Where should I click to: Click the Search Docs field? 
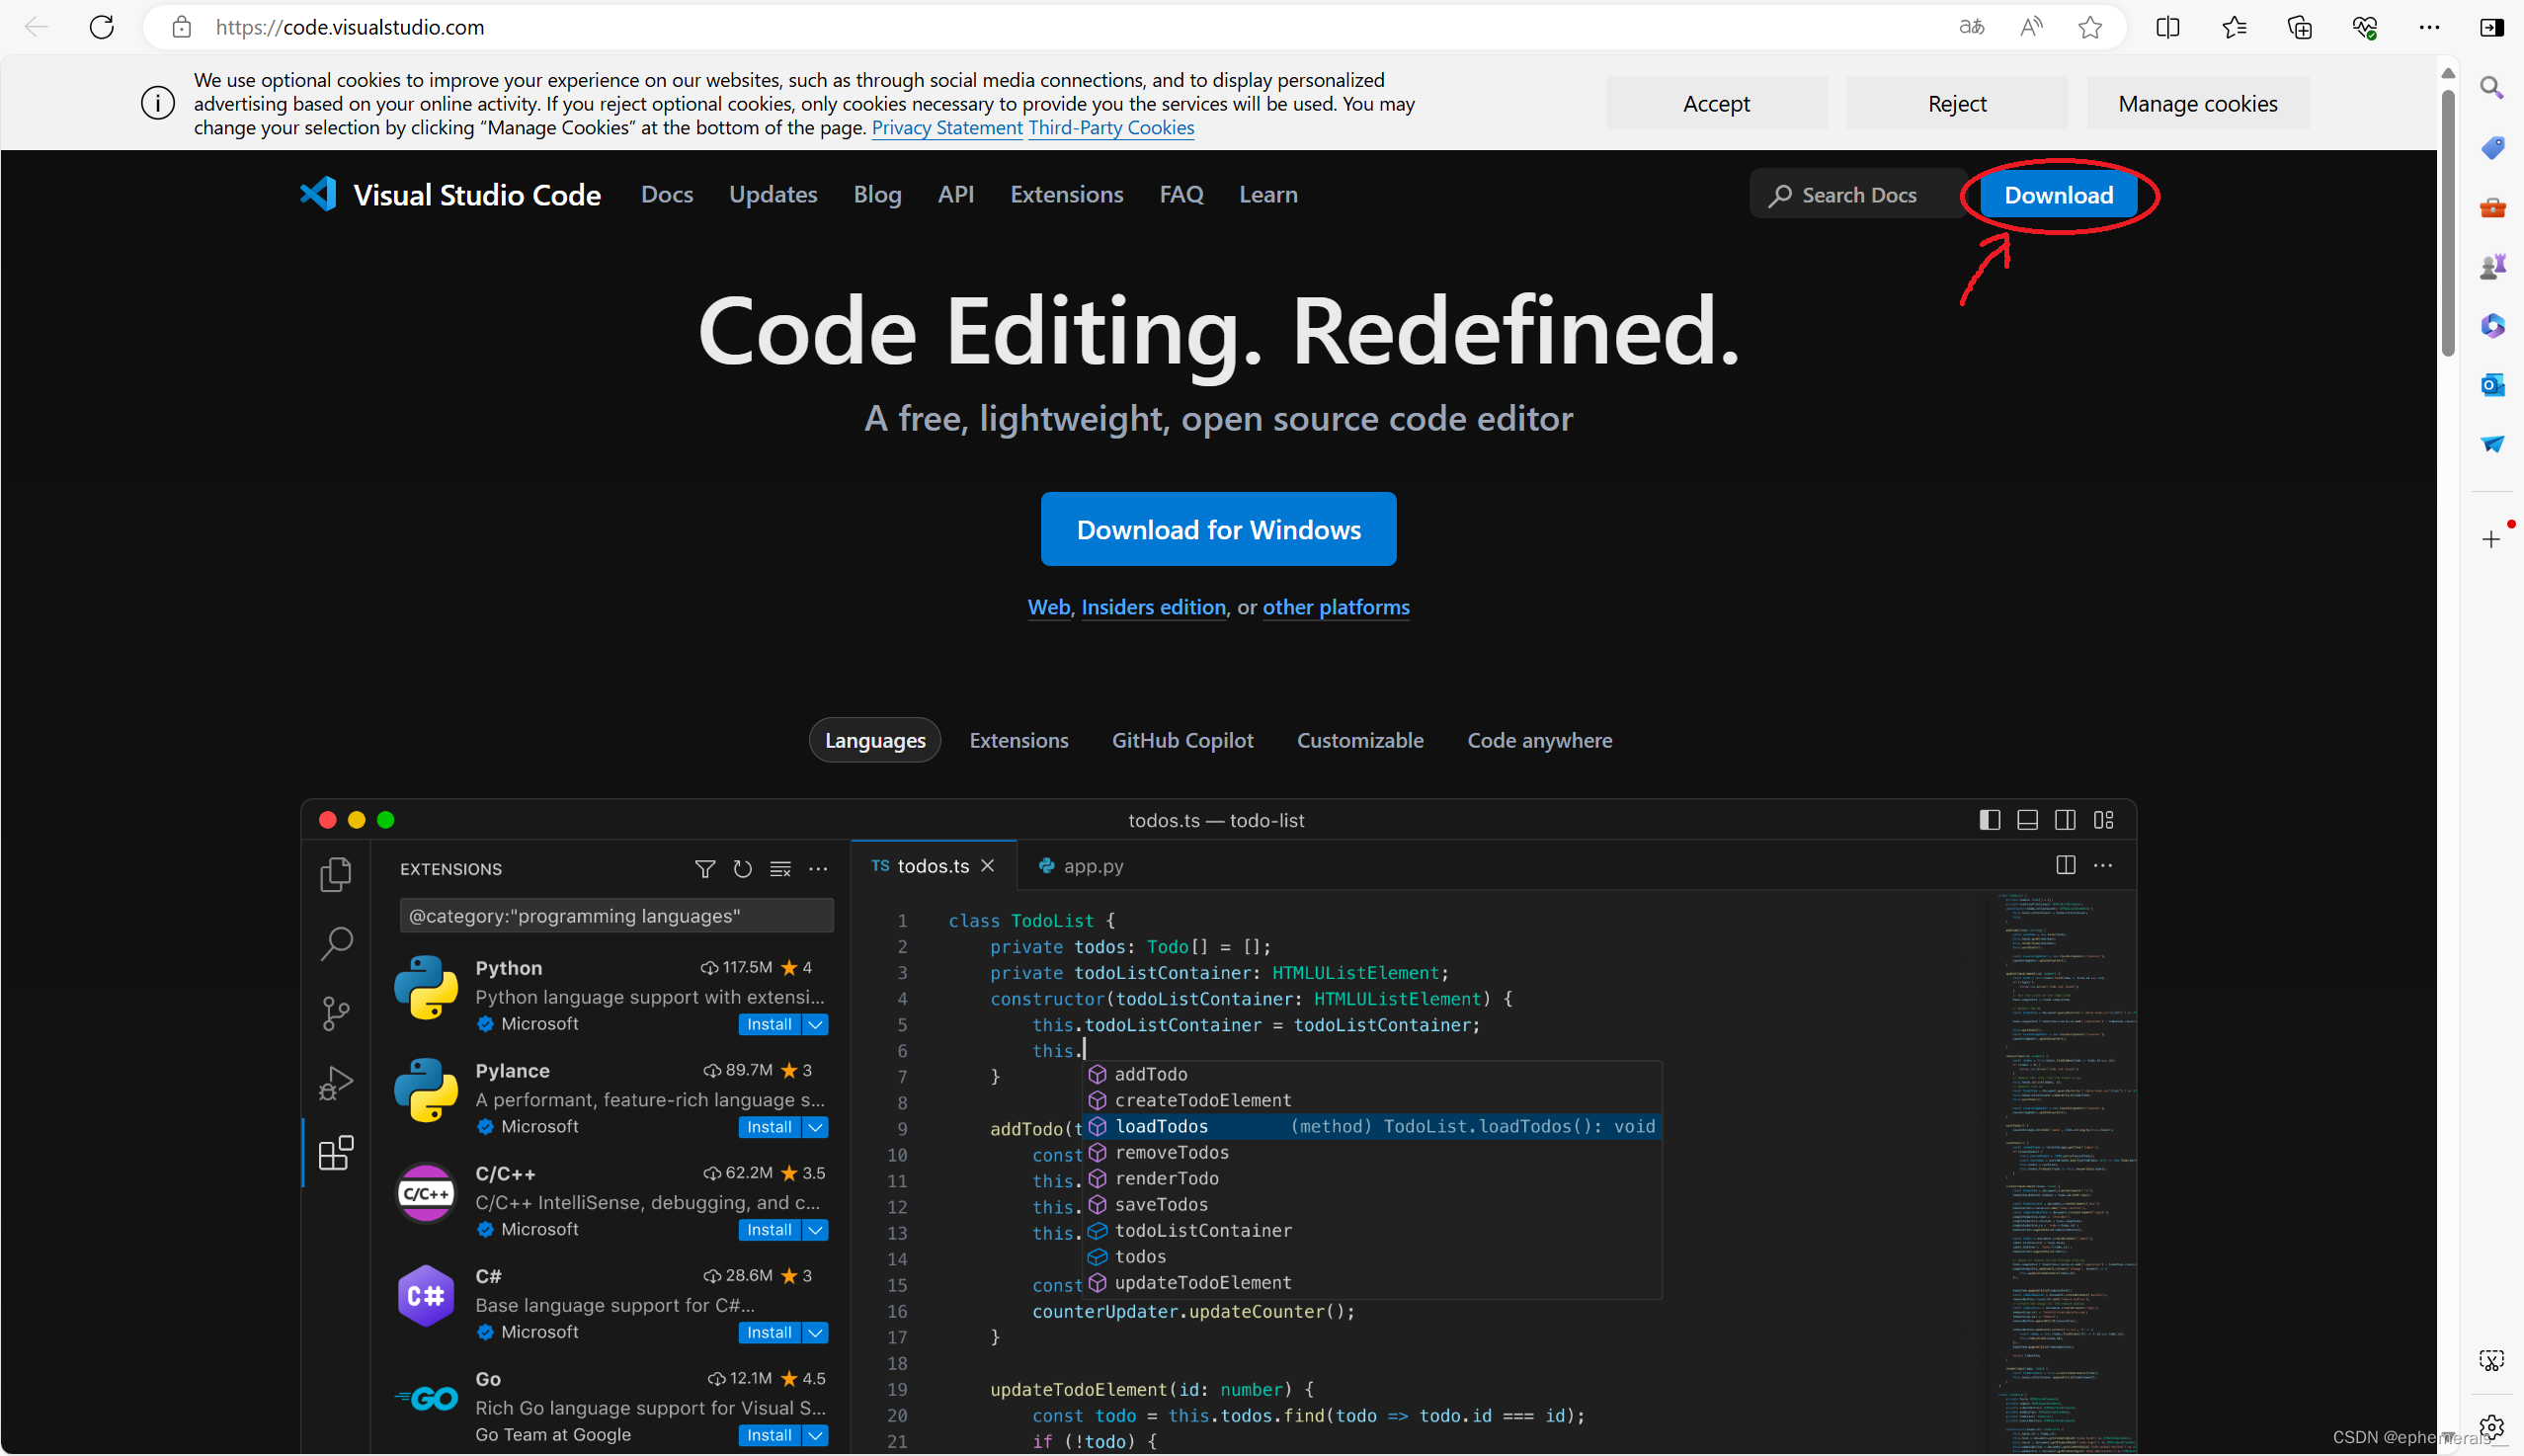pos(1858,195)
